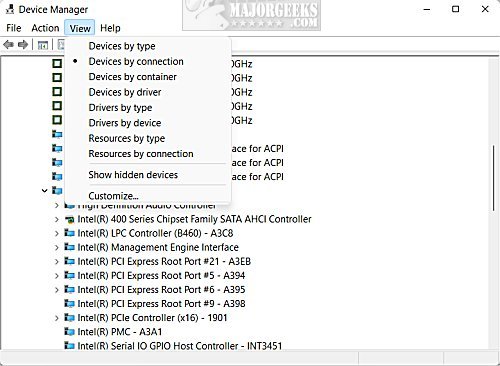Collapse the expanded parent node with down chevron
The width and height of the screenshot is (500, 366).
click(x=44, y=191)
